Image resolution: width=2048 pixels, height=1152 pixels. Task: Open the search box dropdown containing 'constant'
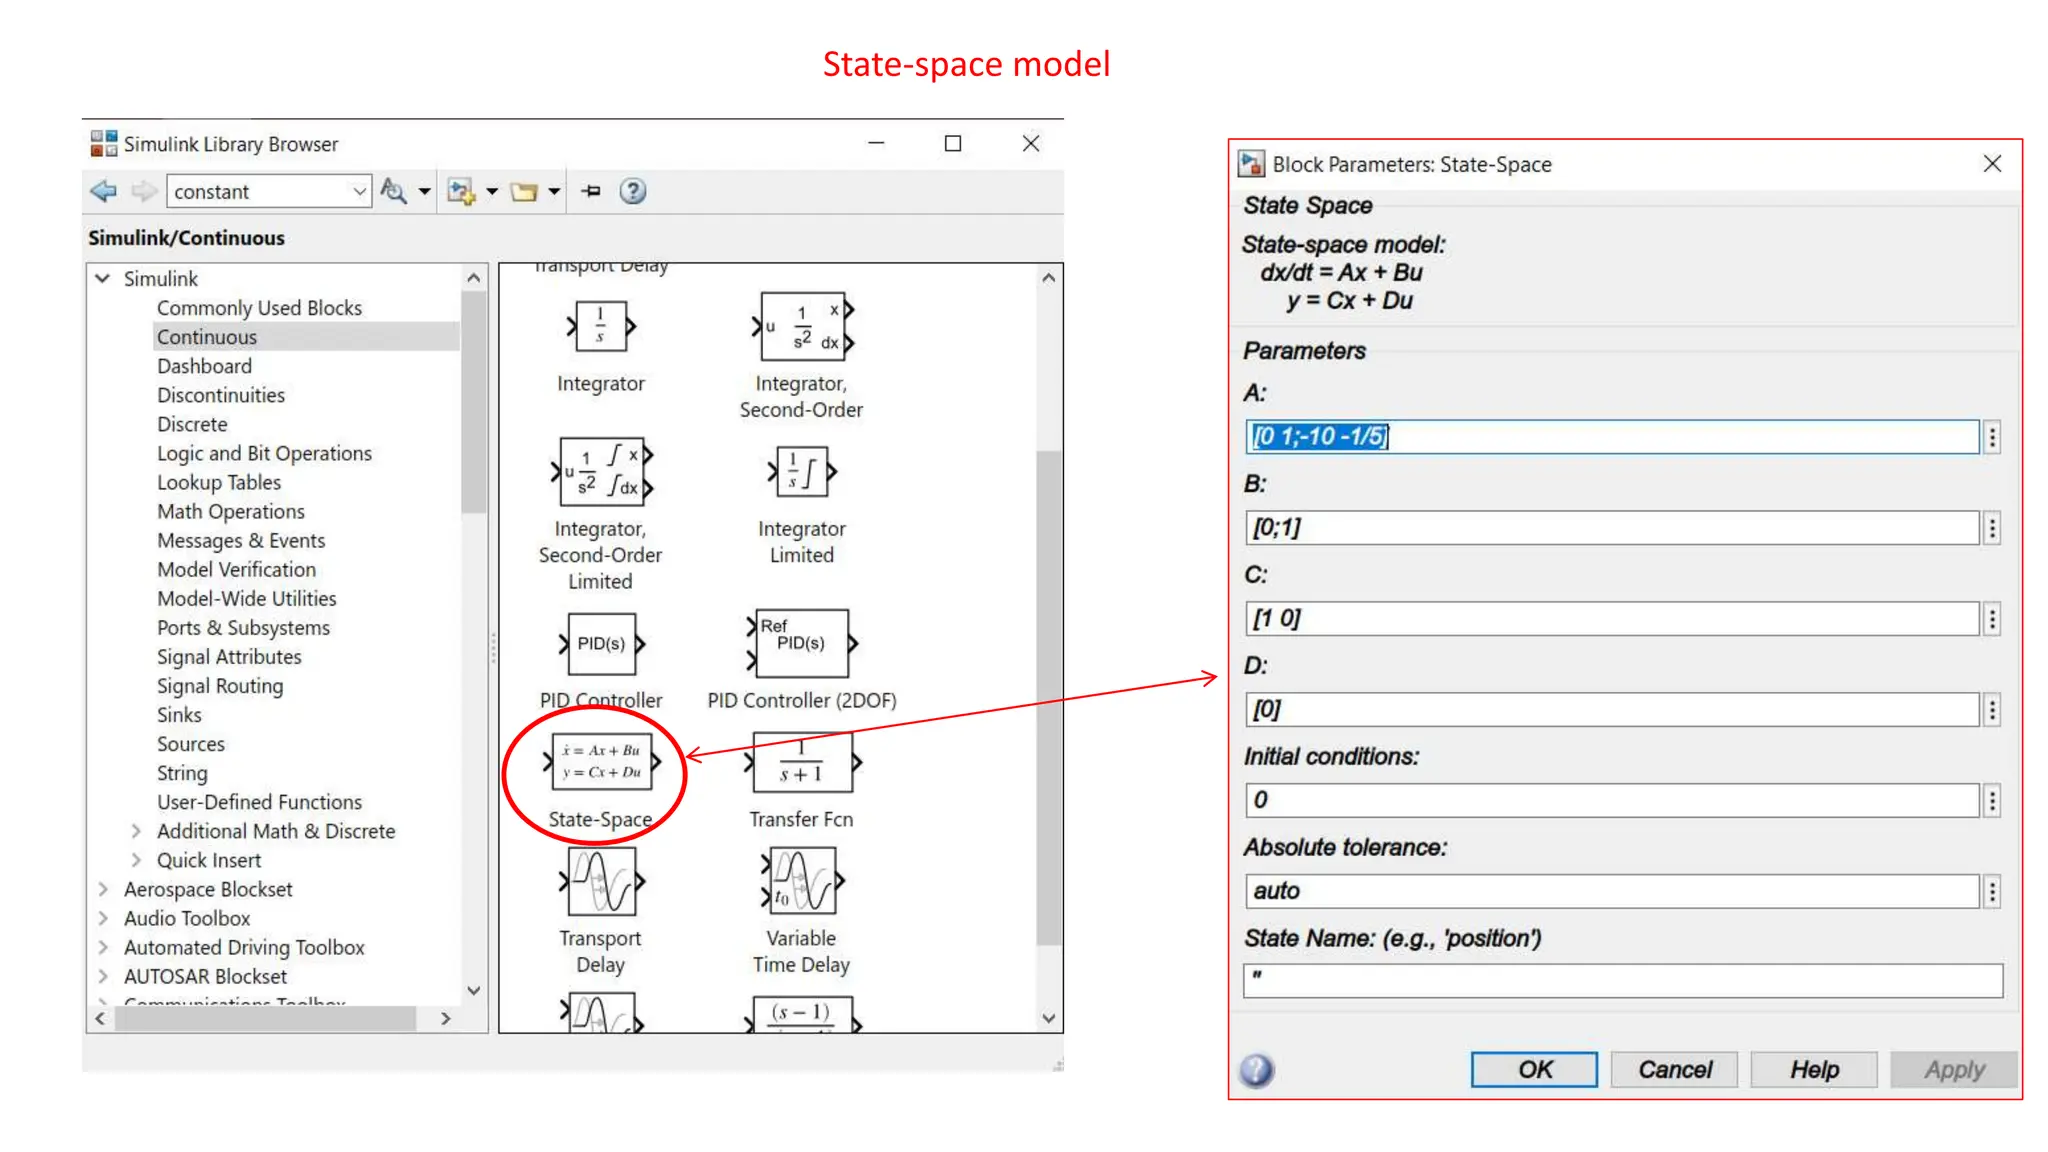pyautogui.click(x=359, y=191)
